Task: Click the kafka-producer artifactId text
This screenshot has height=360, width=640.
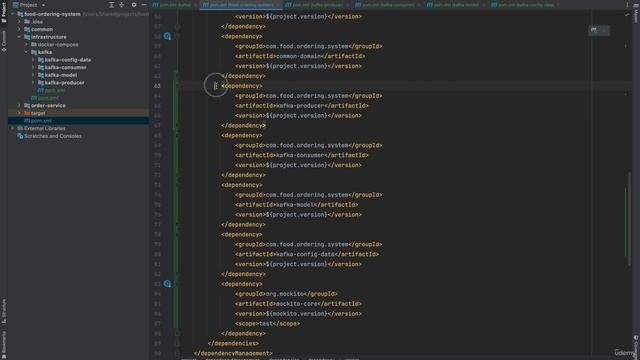Action: click(300, 106)
